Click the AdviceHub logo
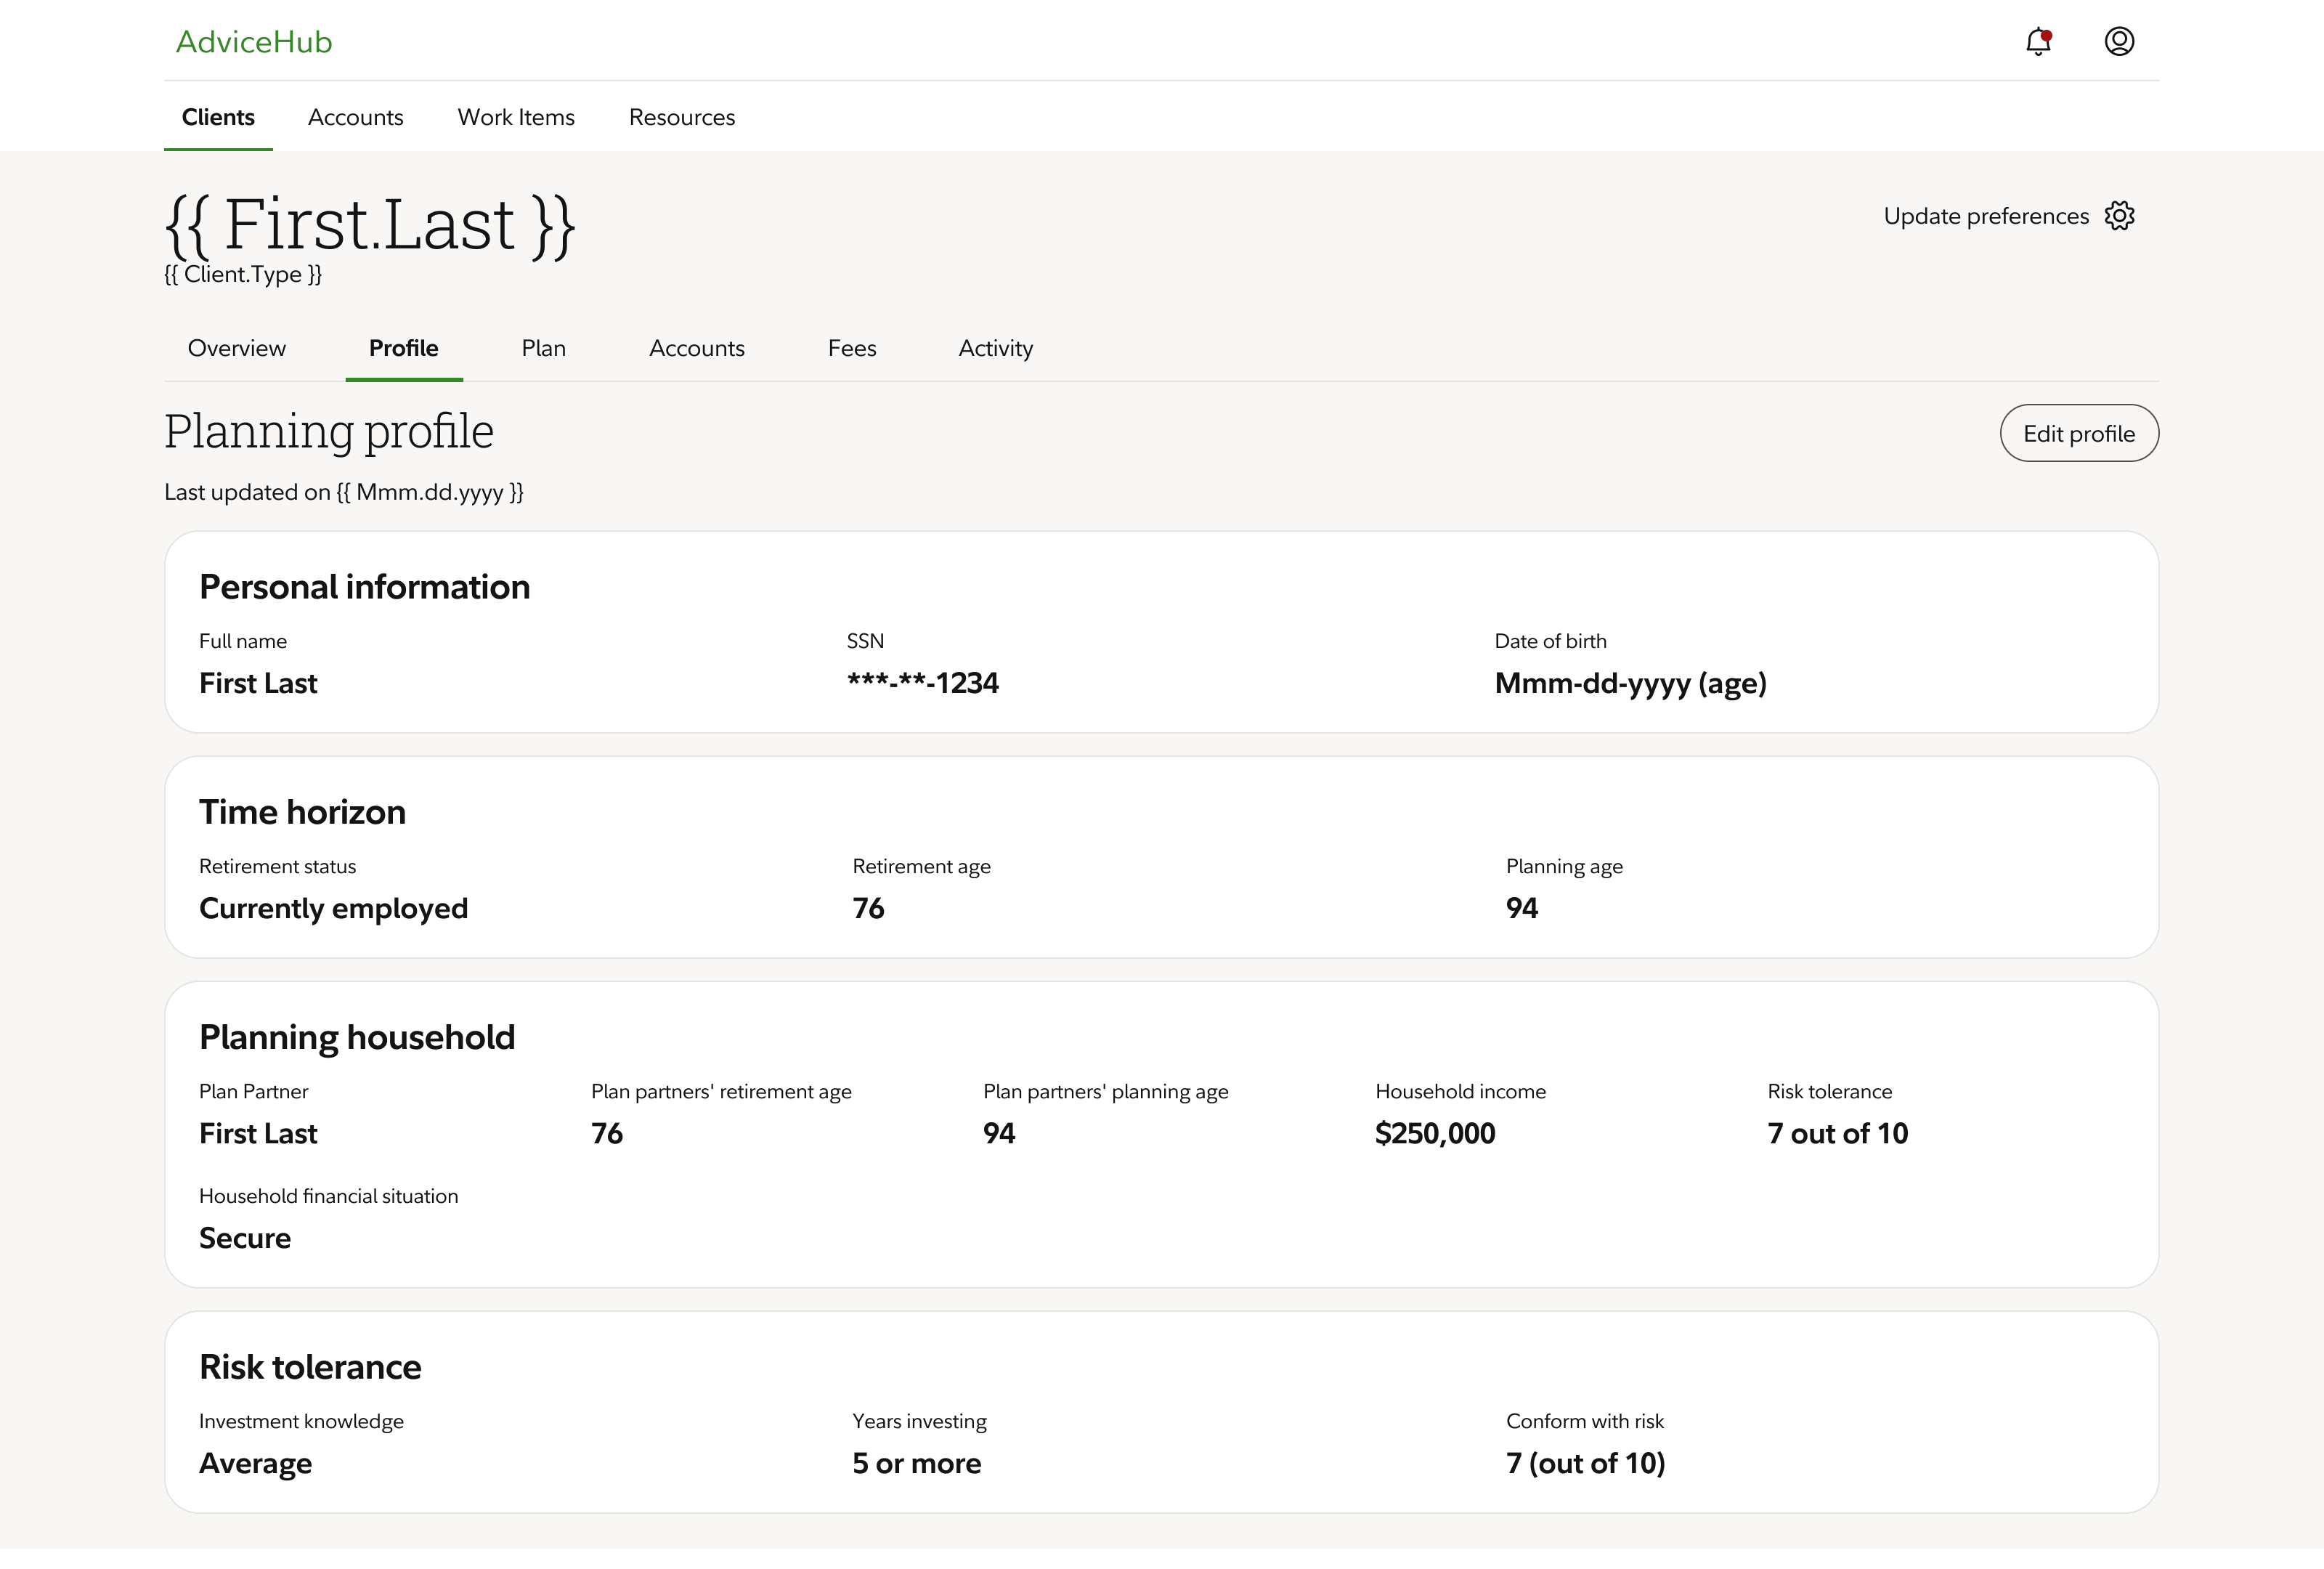Screen dimensions: 2324x1569 click(254, 42)
